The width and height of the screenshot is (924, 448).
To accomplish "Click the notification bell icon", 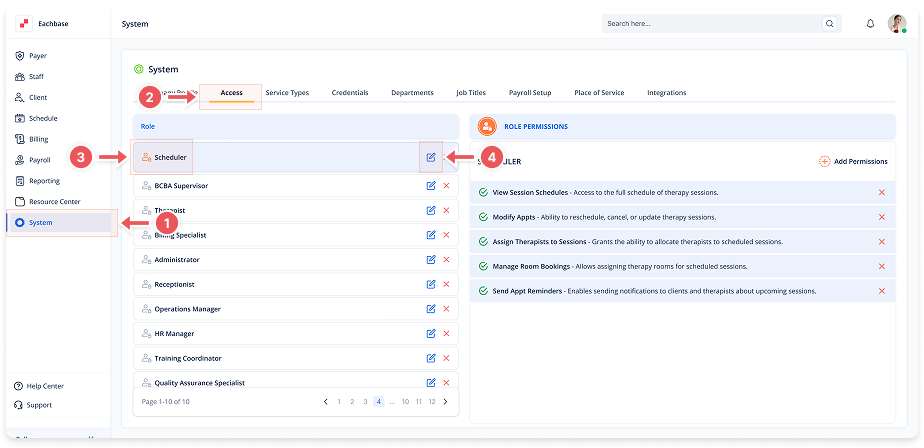I will [x=869, y=23].
